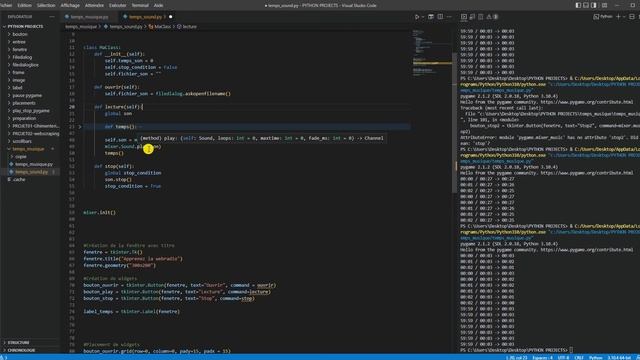
Task: Open the Sélection menu
Action: tap(46, 5)
